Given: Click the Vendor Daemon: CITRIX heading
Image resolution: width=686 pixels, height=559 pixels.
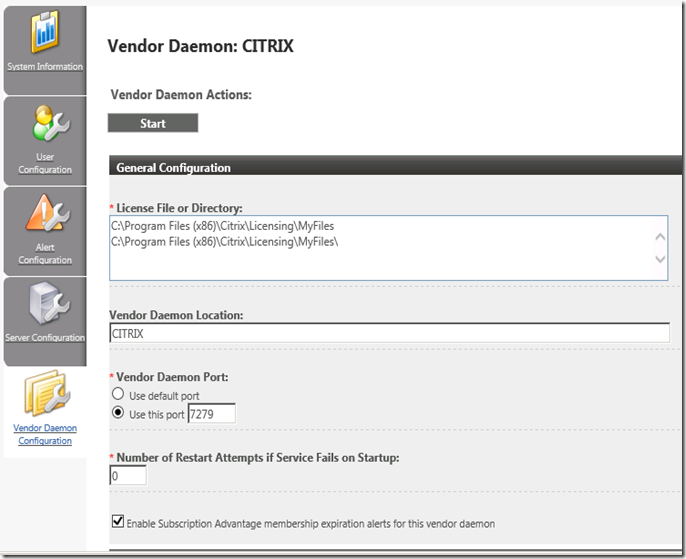Looking at the screenshot, I should click(x=200, y=46).
